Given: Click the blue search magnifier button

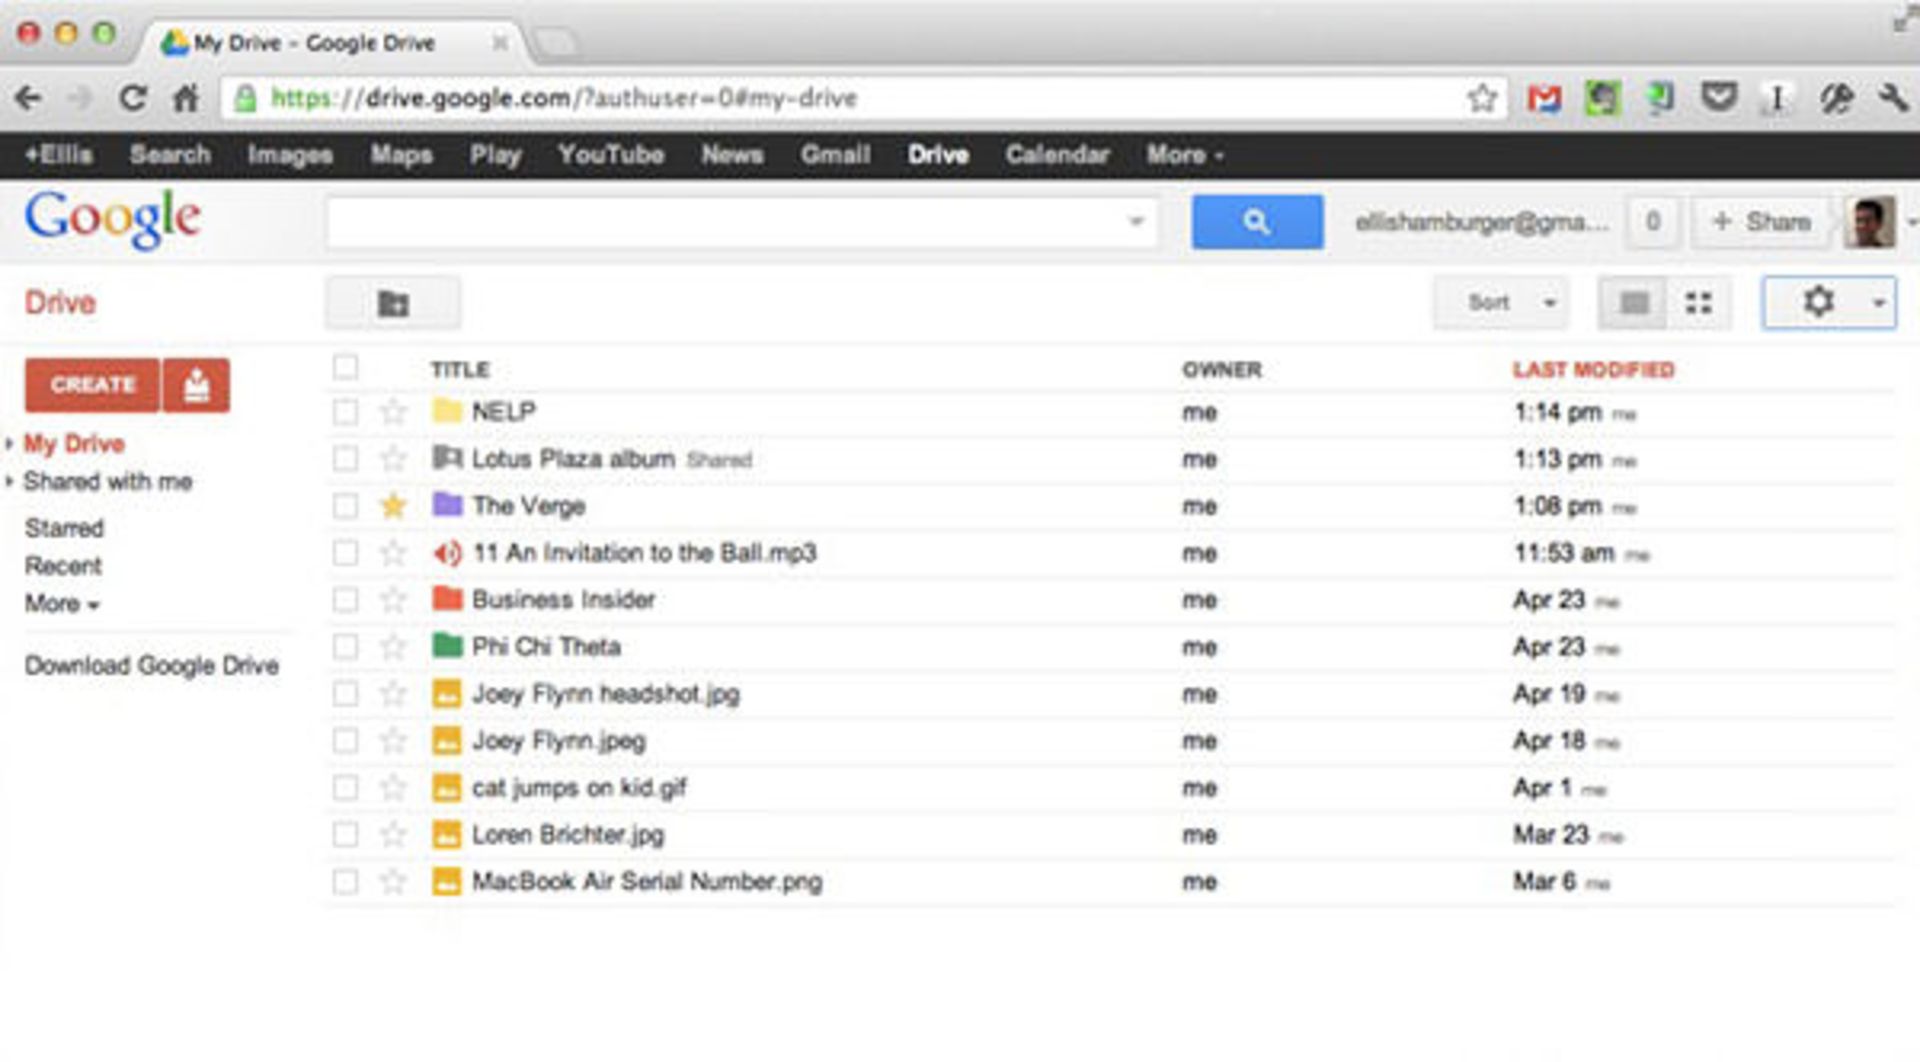Looking at the screenshot, I should (x=1257, y=222).
